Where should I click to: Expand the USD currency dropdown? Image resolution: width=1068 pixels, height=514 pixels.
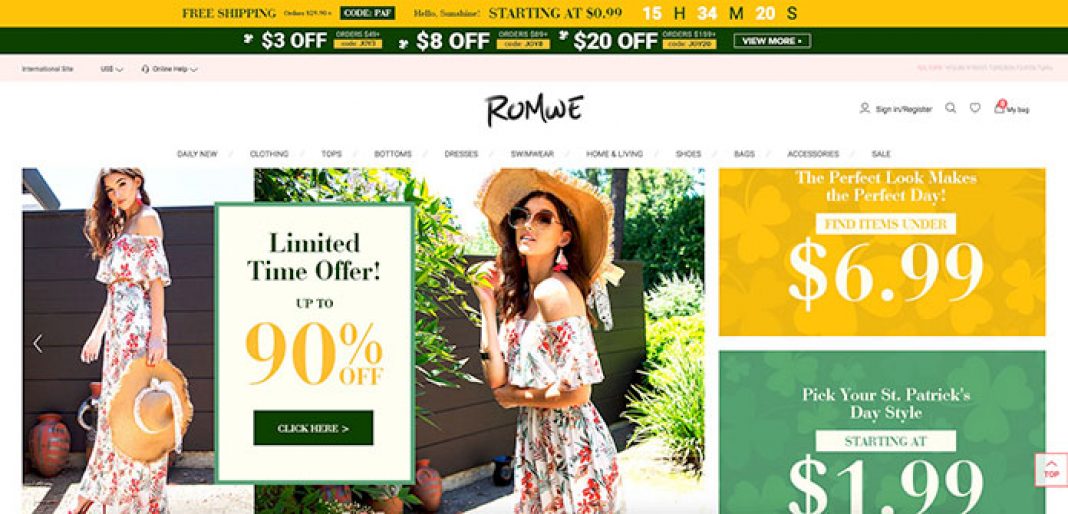112,69
